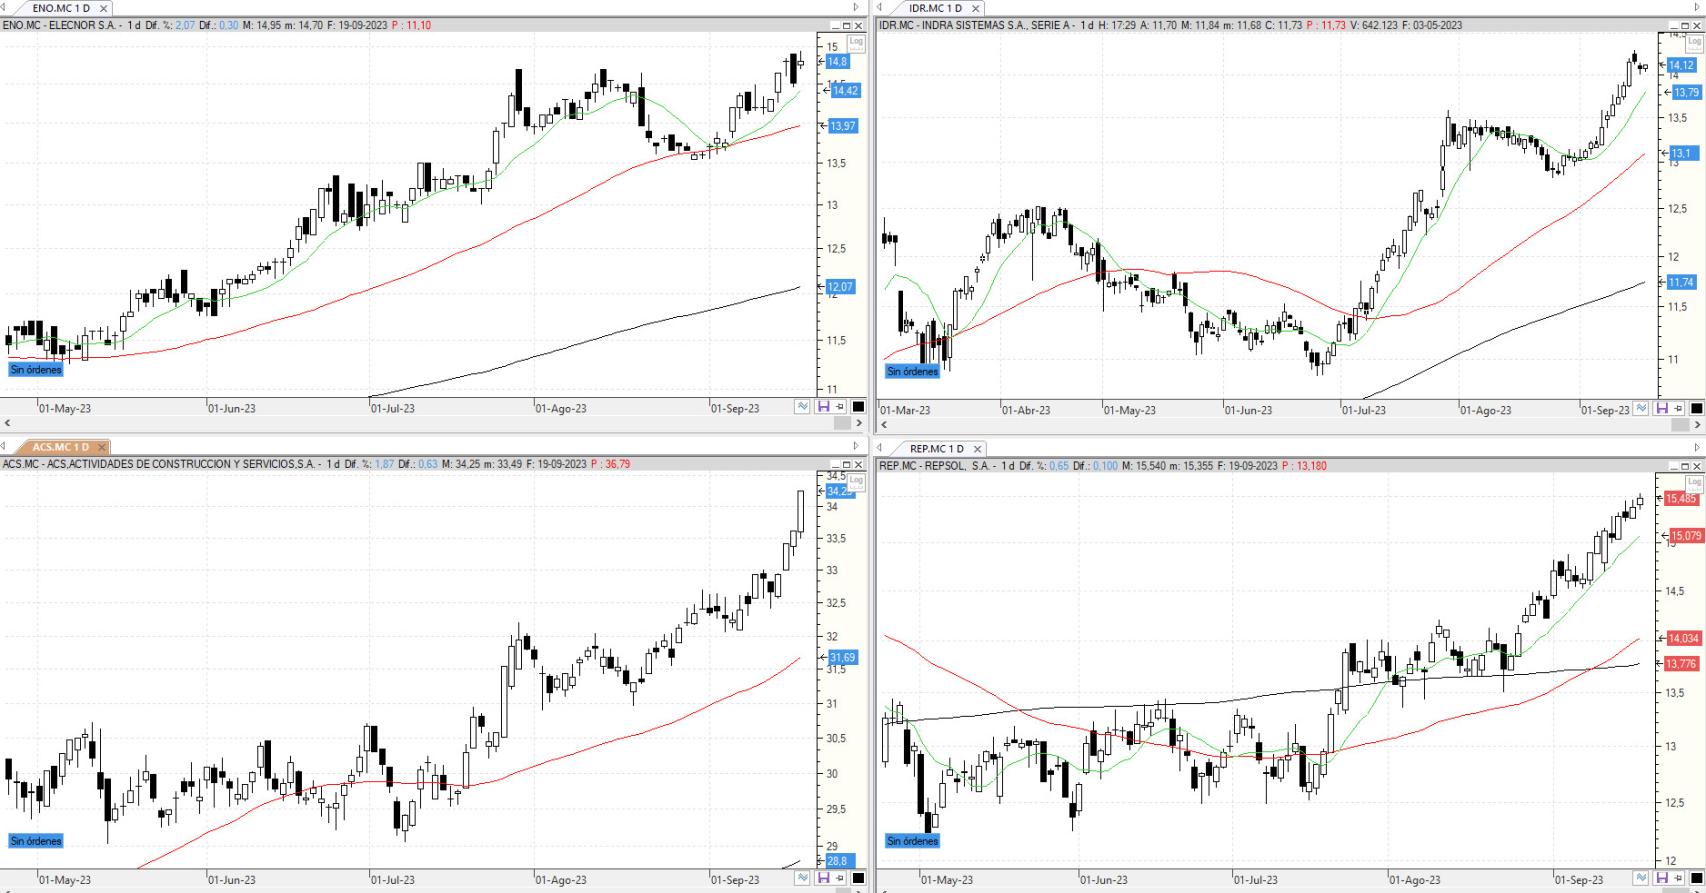Image resolution: width=1706 pixels, height=893 pixels.
Task: Save the ENO.MC chart with disk icon
Action: (x=823, y=407)
